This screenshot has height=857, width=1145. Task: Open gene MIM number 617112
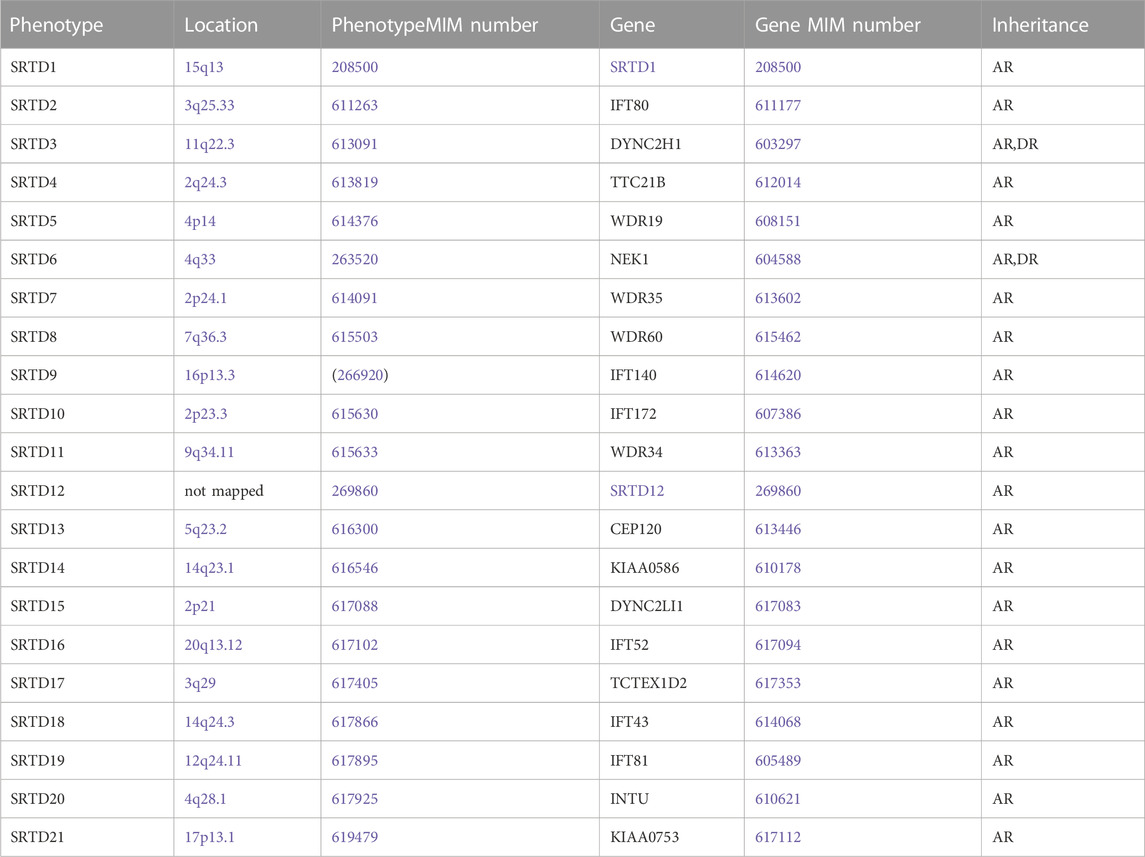pyautogui.click(x=778, y=837)
